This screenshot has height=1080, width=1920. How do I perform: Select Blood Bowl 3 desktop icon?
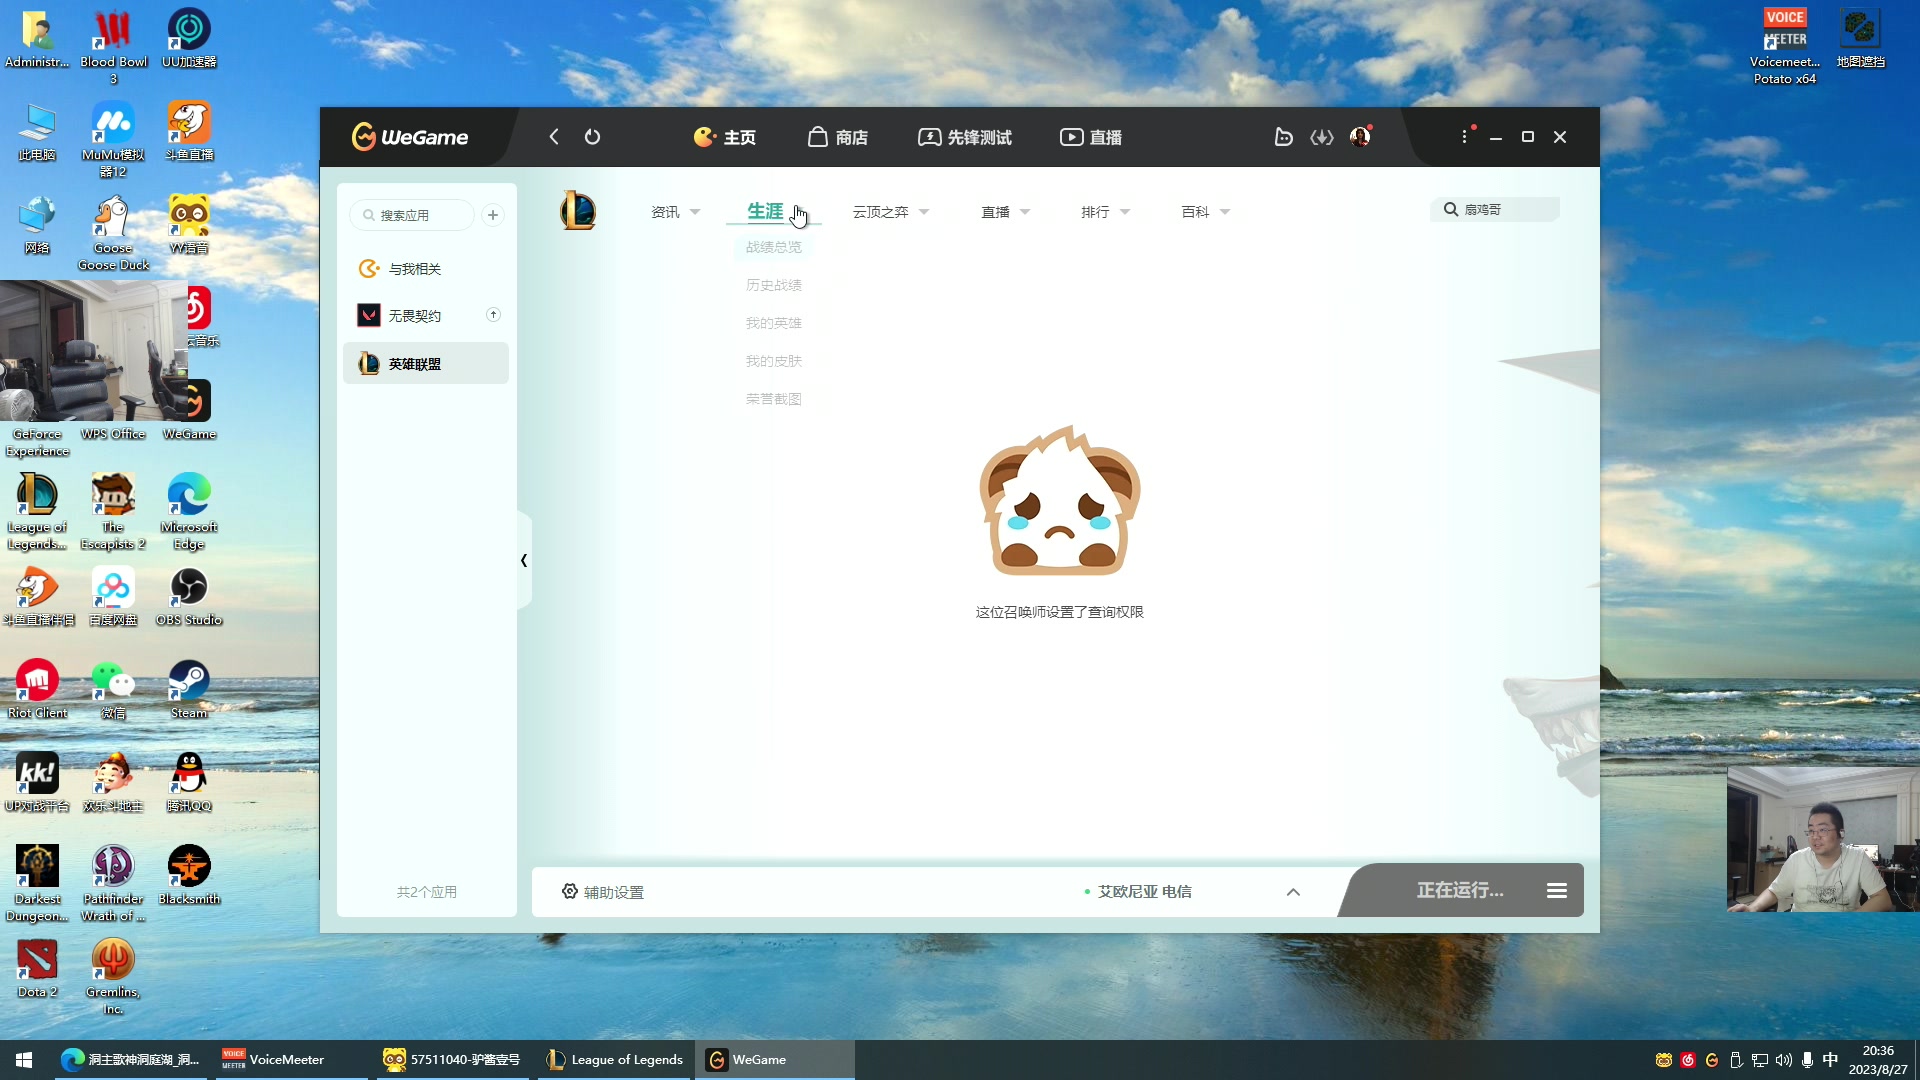coord(113,46)
